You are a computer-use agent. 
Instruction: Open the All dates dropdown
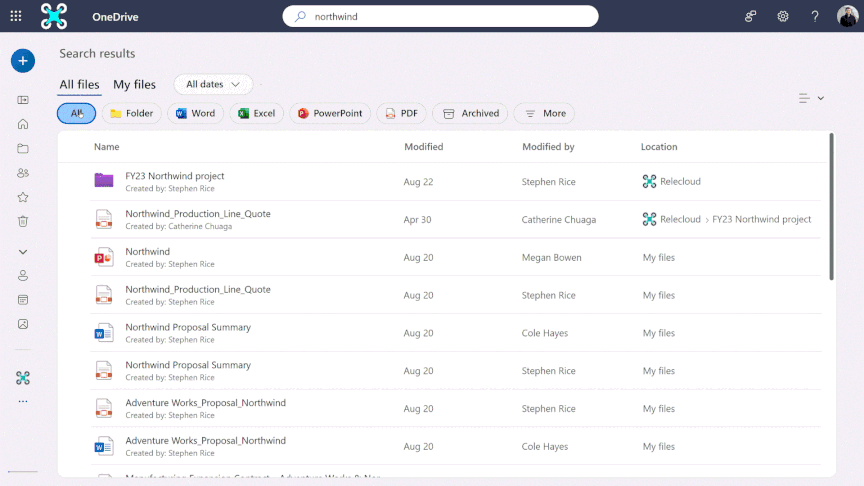[x=213, y=84]
